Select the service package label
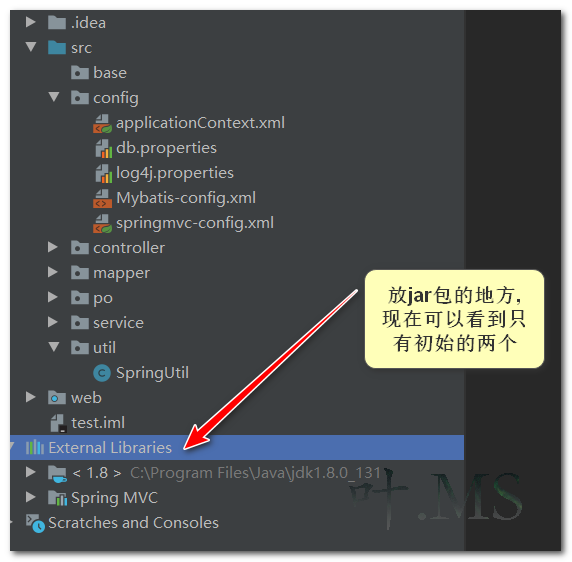 click(118, 323)
